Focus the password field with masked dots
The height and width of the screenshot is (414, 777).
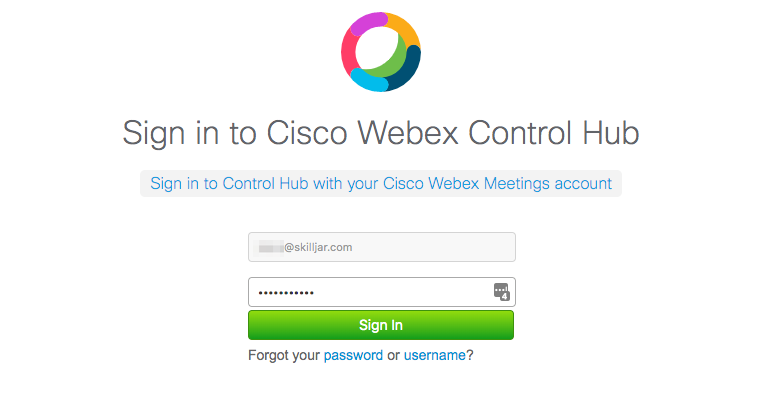tap(382, 292)
